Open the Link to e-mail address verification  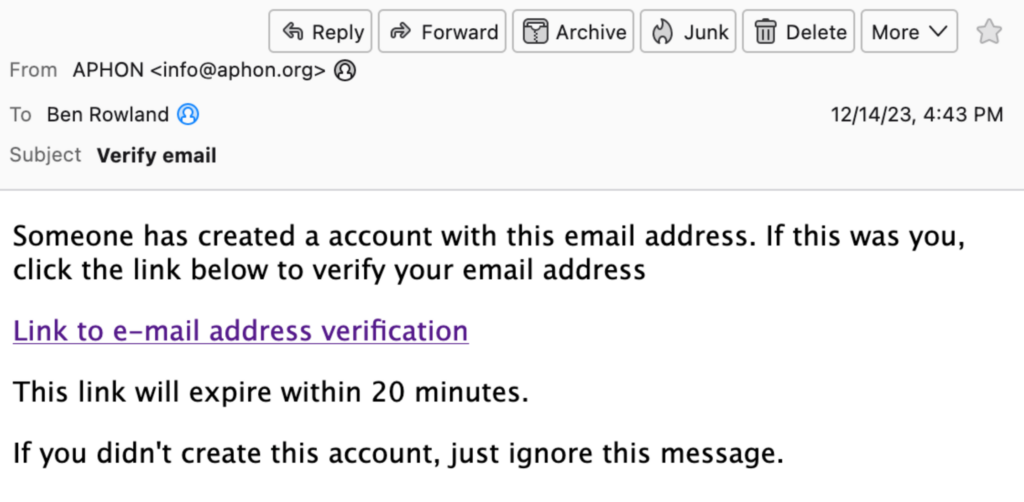(x=240, y=330)
